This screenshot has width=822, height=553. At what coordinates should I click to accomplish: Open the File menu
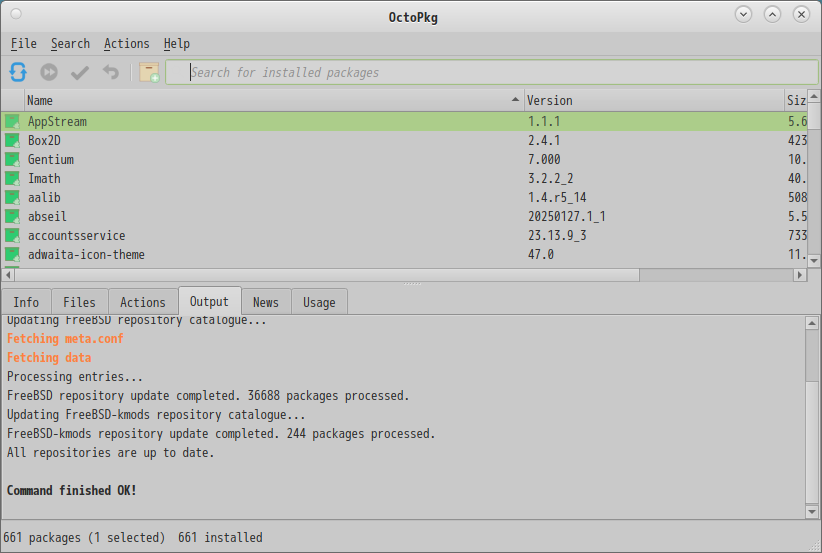pos(24,44)
